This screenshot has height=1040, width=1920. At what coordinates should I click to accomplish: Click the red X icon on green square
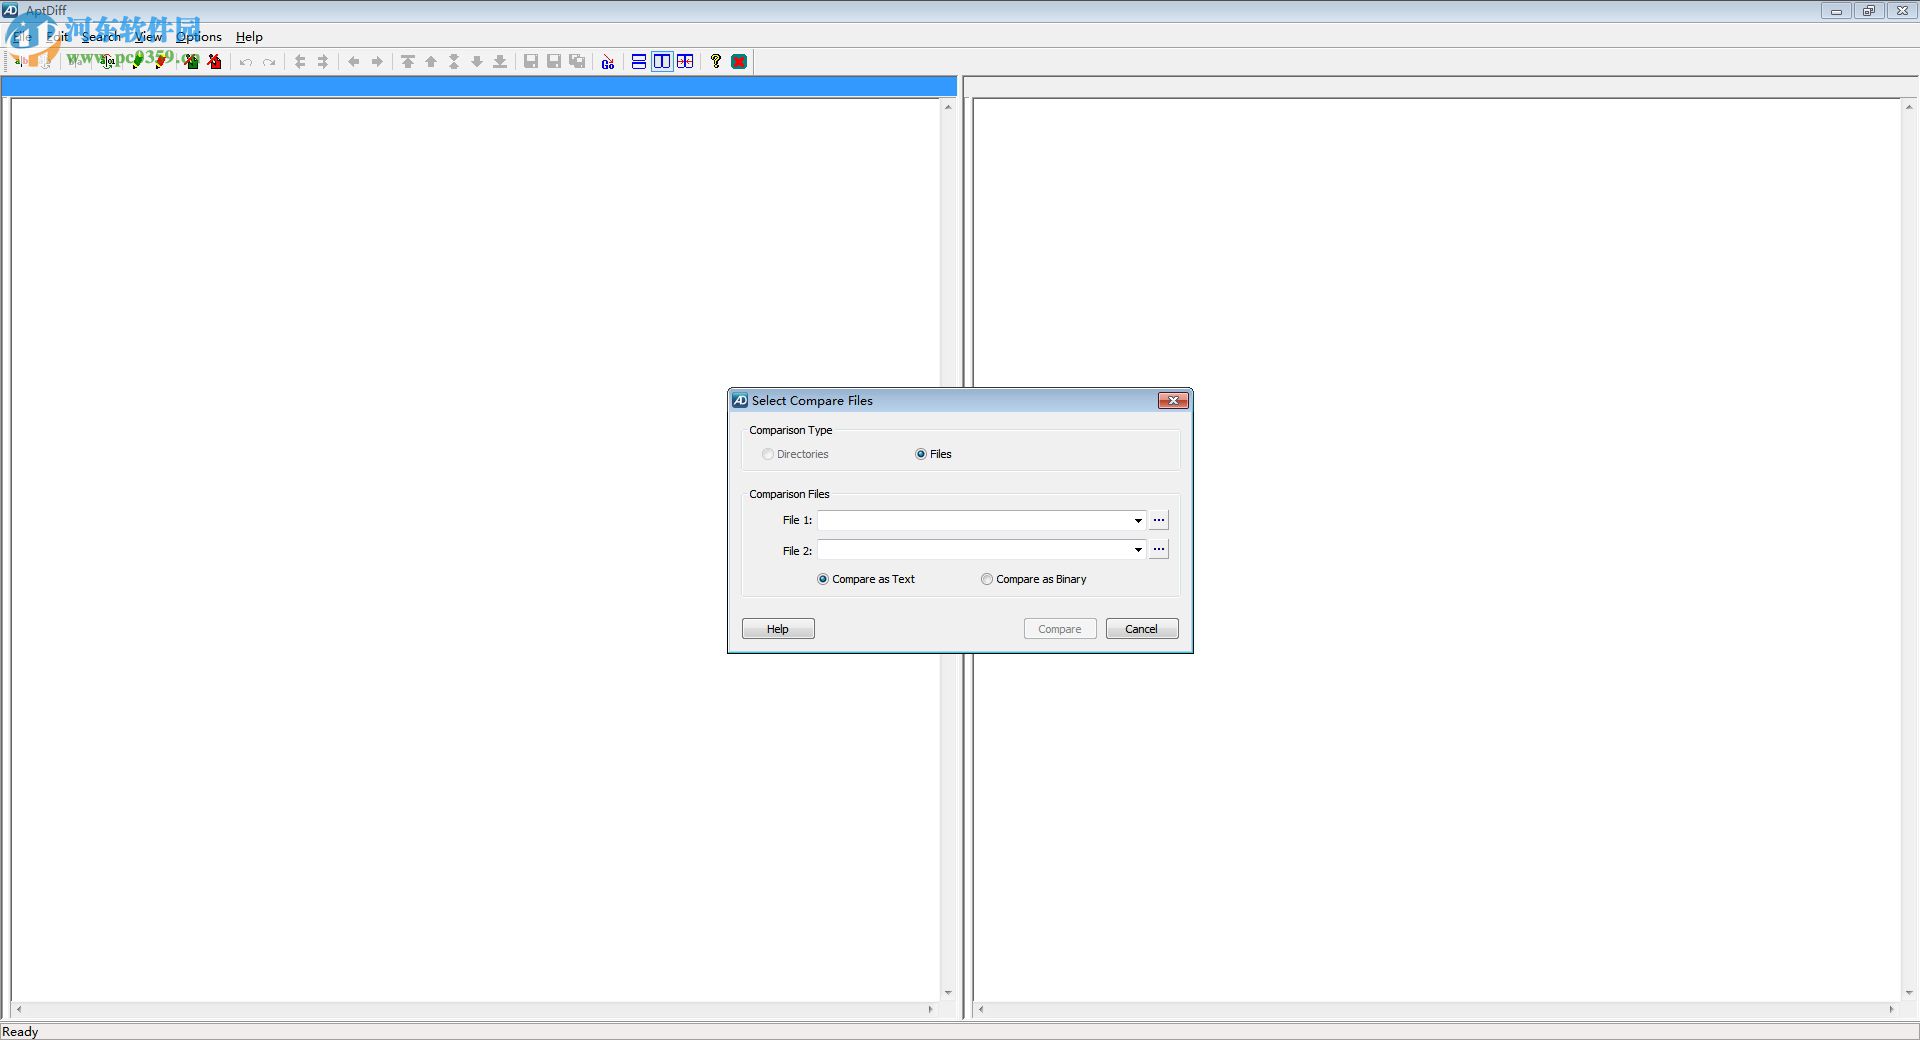(x=739, y=62)
